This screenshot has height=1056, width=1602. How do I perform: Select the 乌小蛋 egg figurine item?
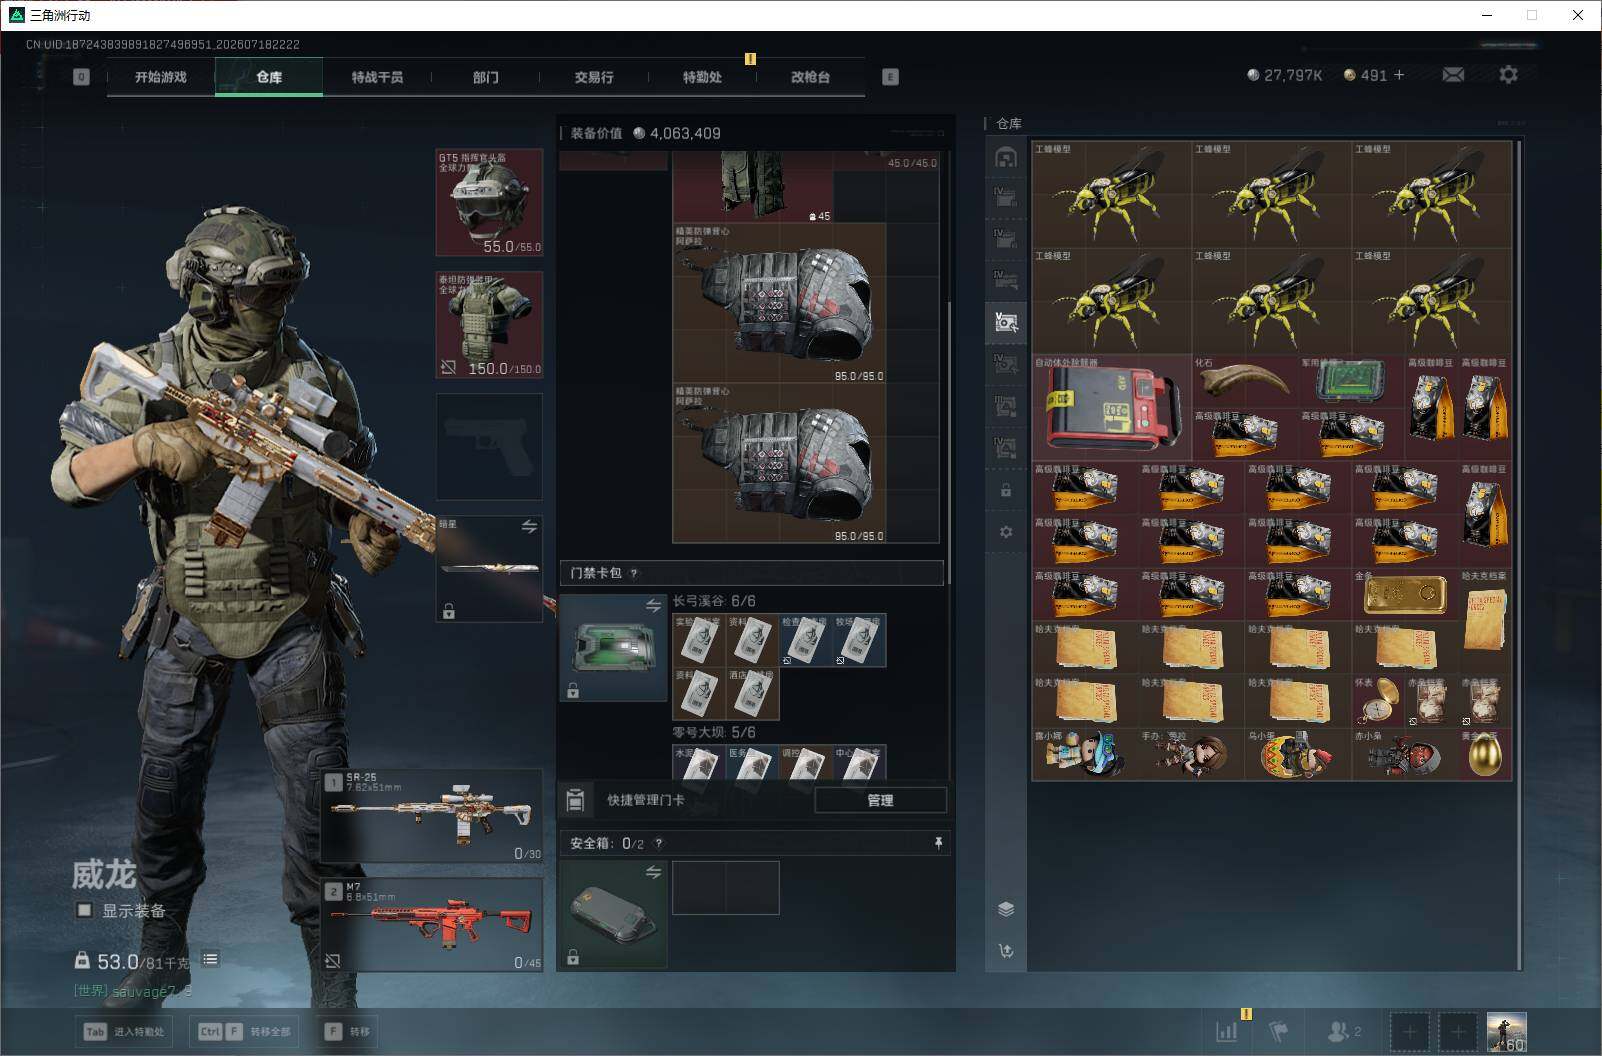(1298, 754)
